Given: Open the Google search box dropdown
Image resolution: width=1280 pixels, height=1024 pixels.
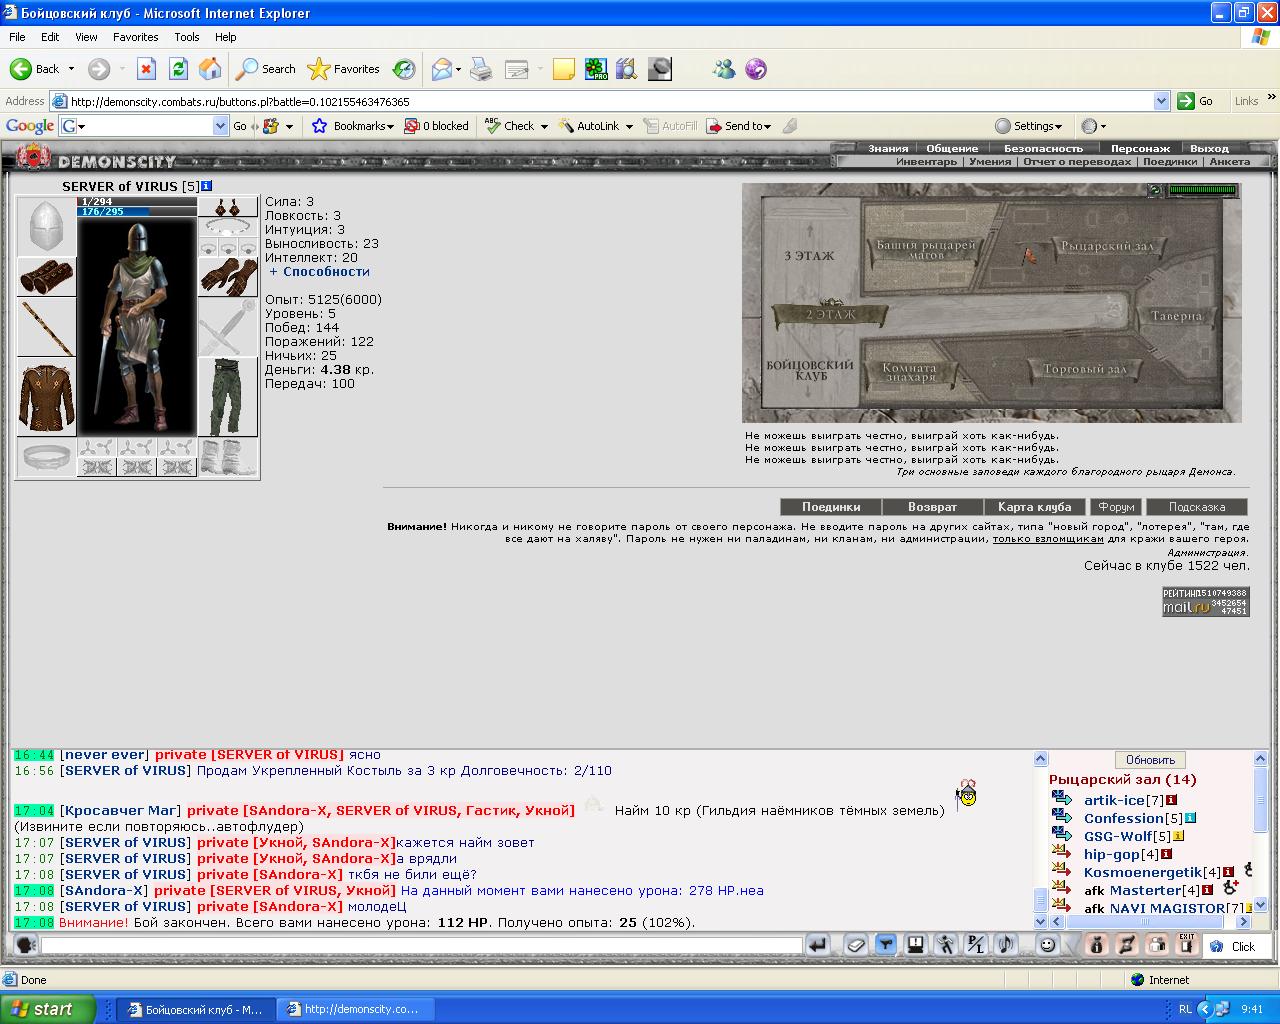Looking at the screenshot, I should (x=221, y=126).
